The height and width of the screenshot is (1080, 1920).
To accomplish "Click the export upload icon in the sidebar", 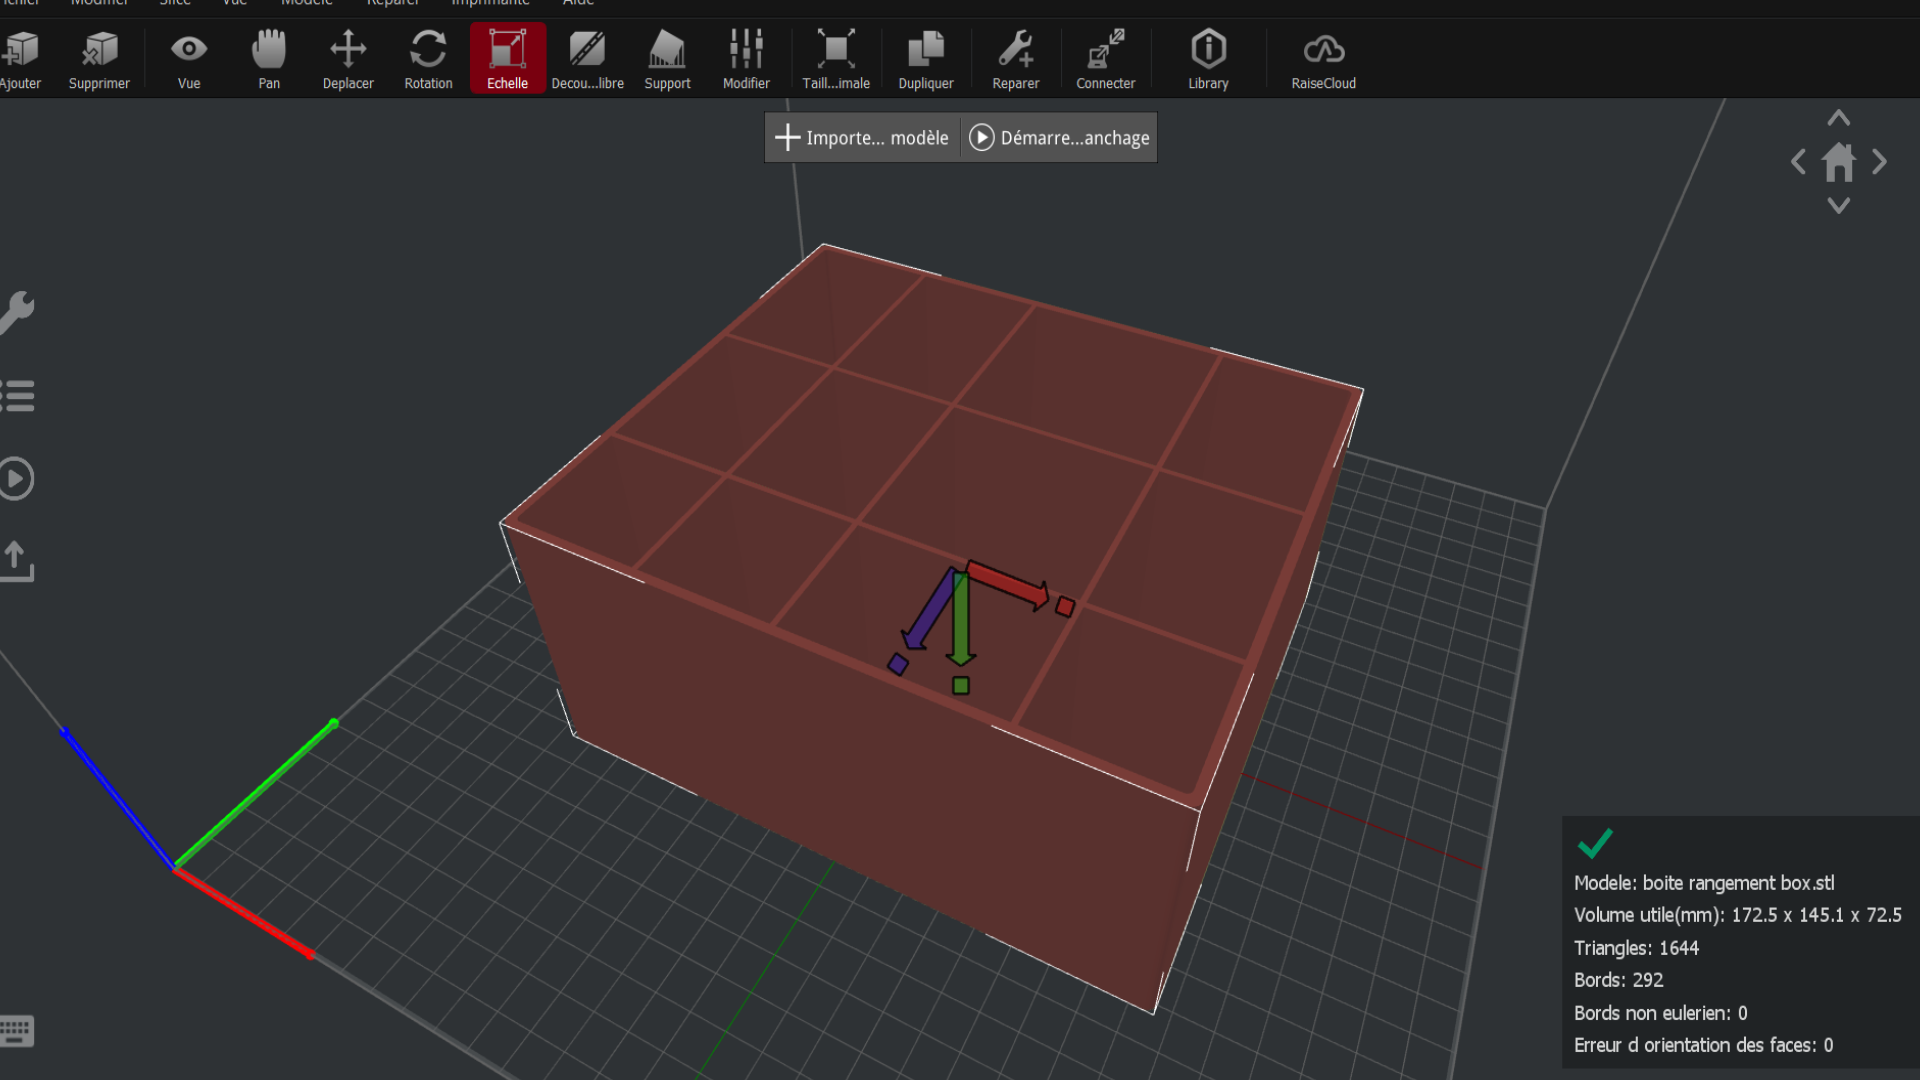I will point(17,561).
